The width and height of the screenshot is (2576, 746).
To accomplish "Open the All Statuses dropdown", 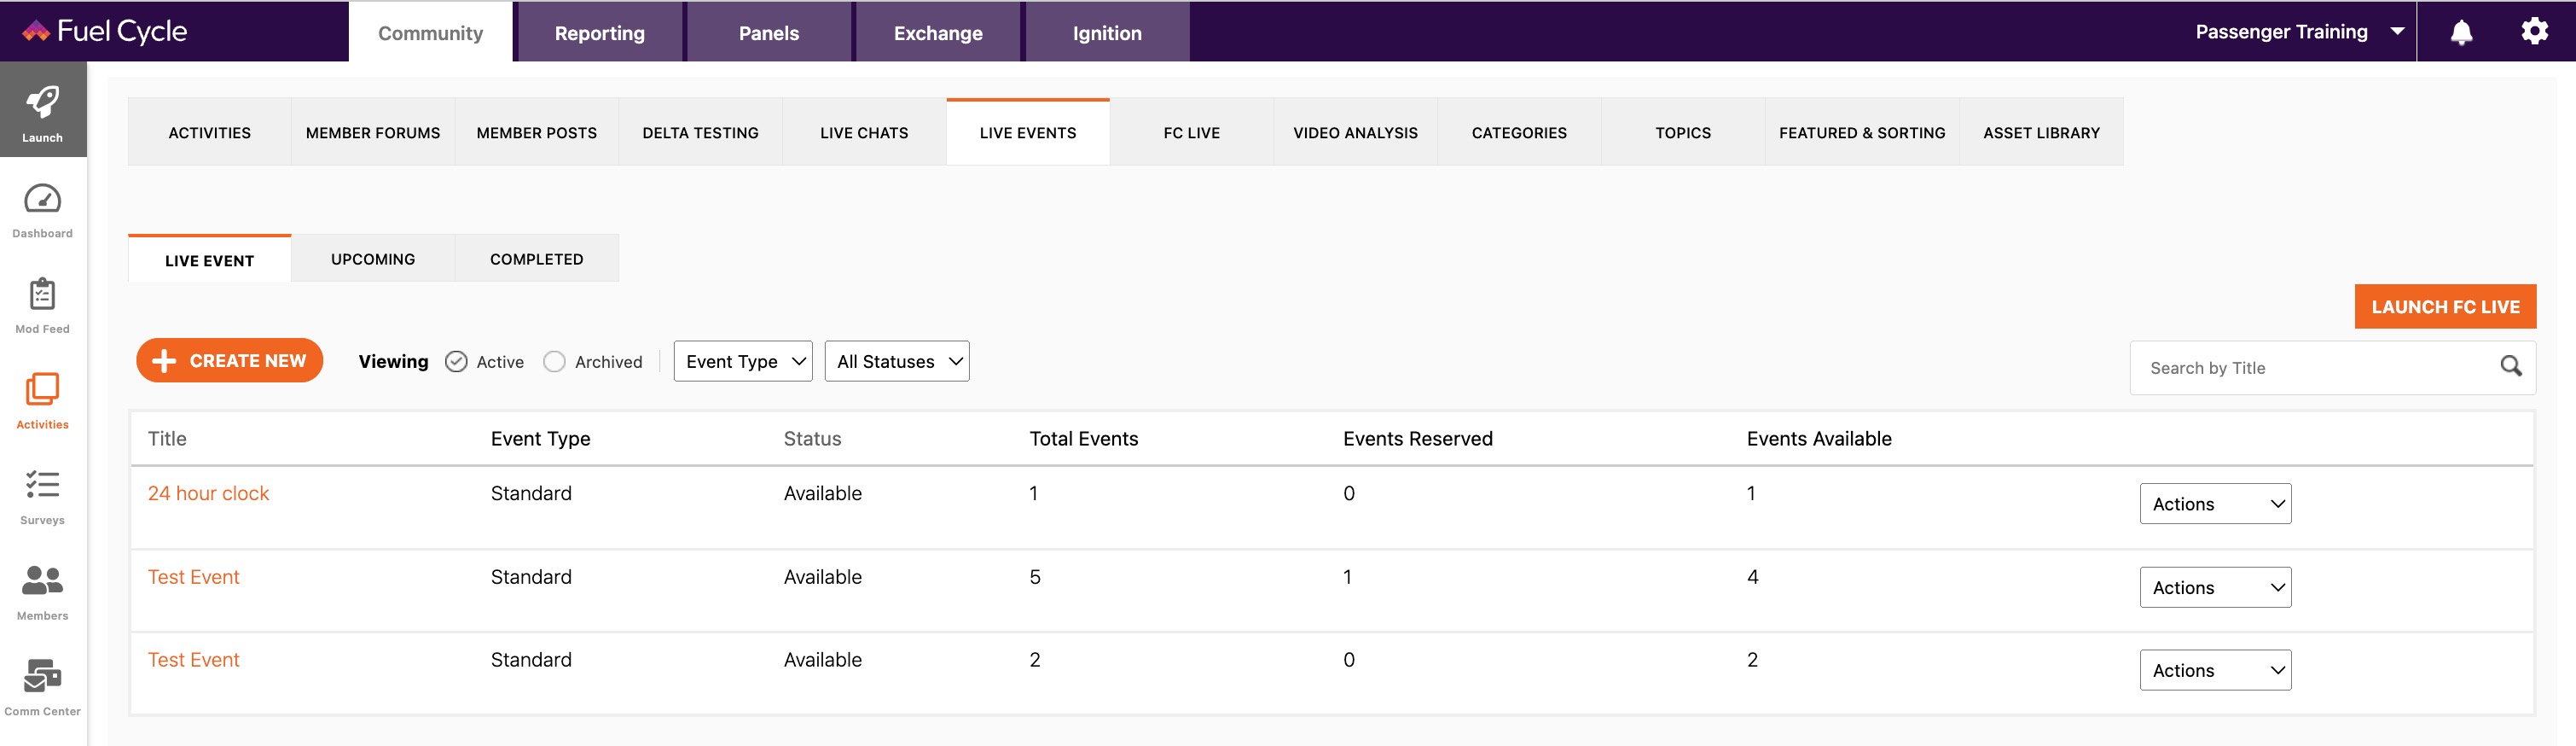I will [x=897, y=361].
